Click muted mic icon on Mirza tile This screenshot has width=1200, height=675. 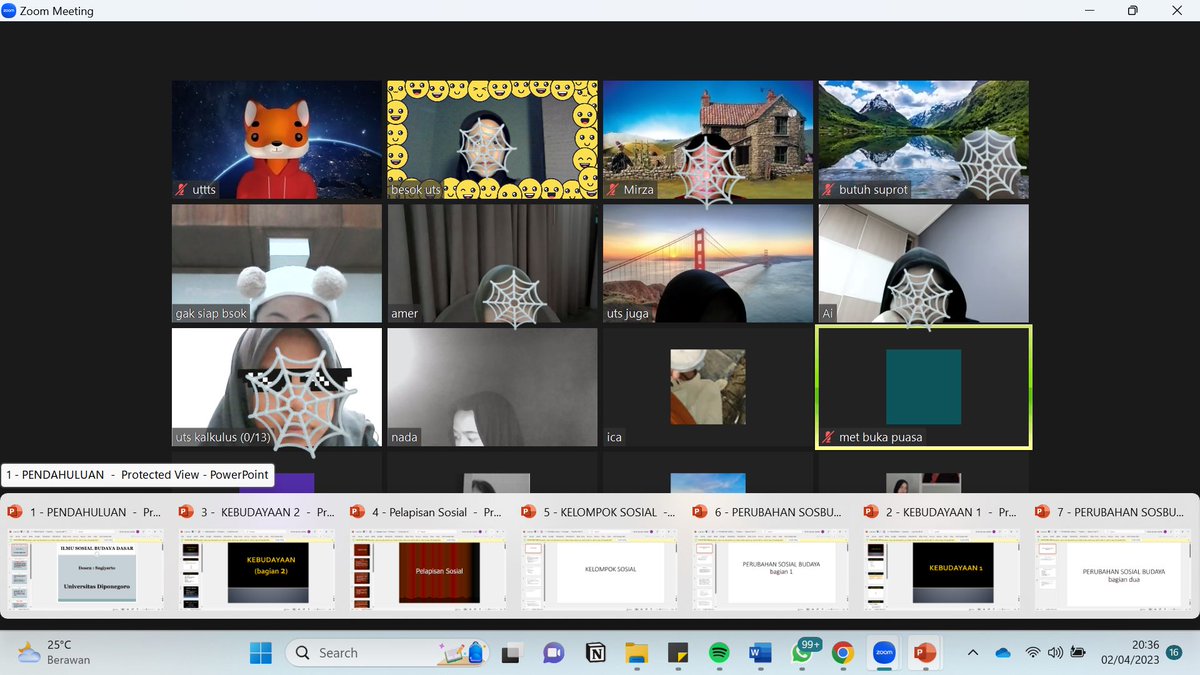pos(613,189)
